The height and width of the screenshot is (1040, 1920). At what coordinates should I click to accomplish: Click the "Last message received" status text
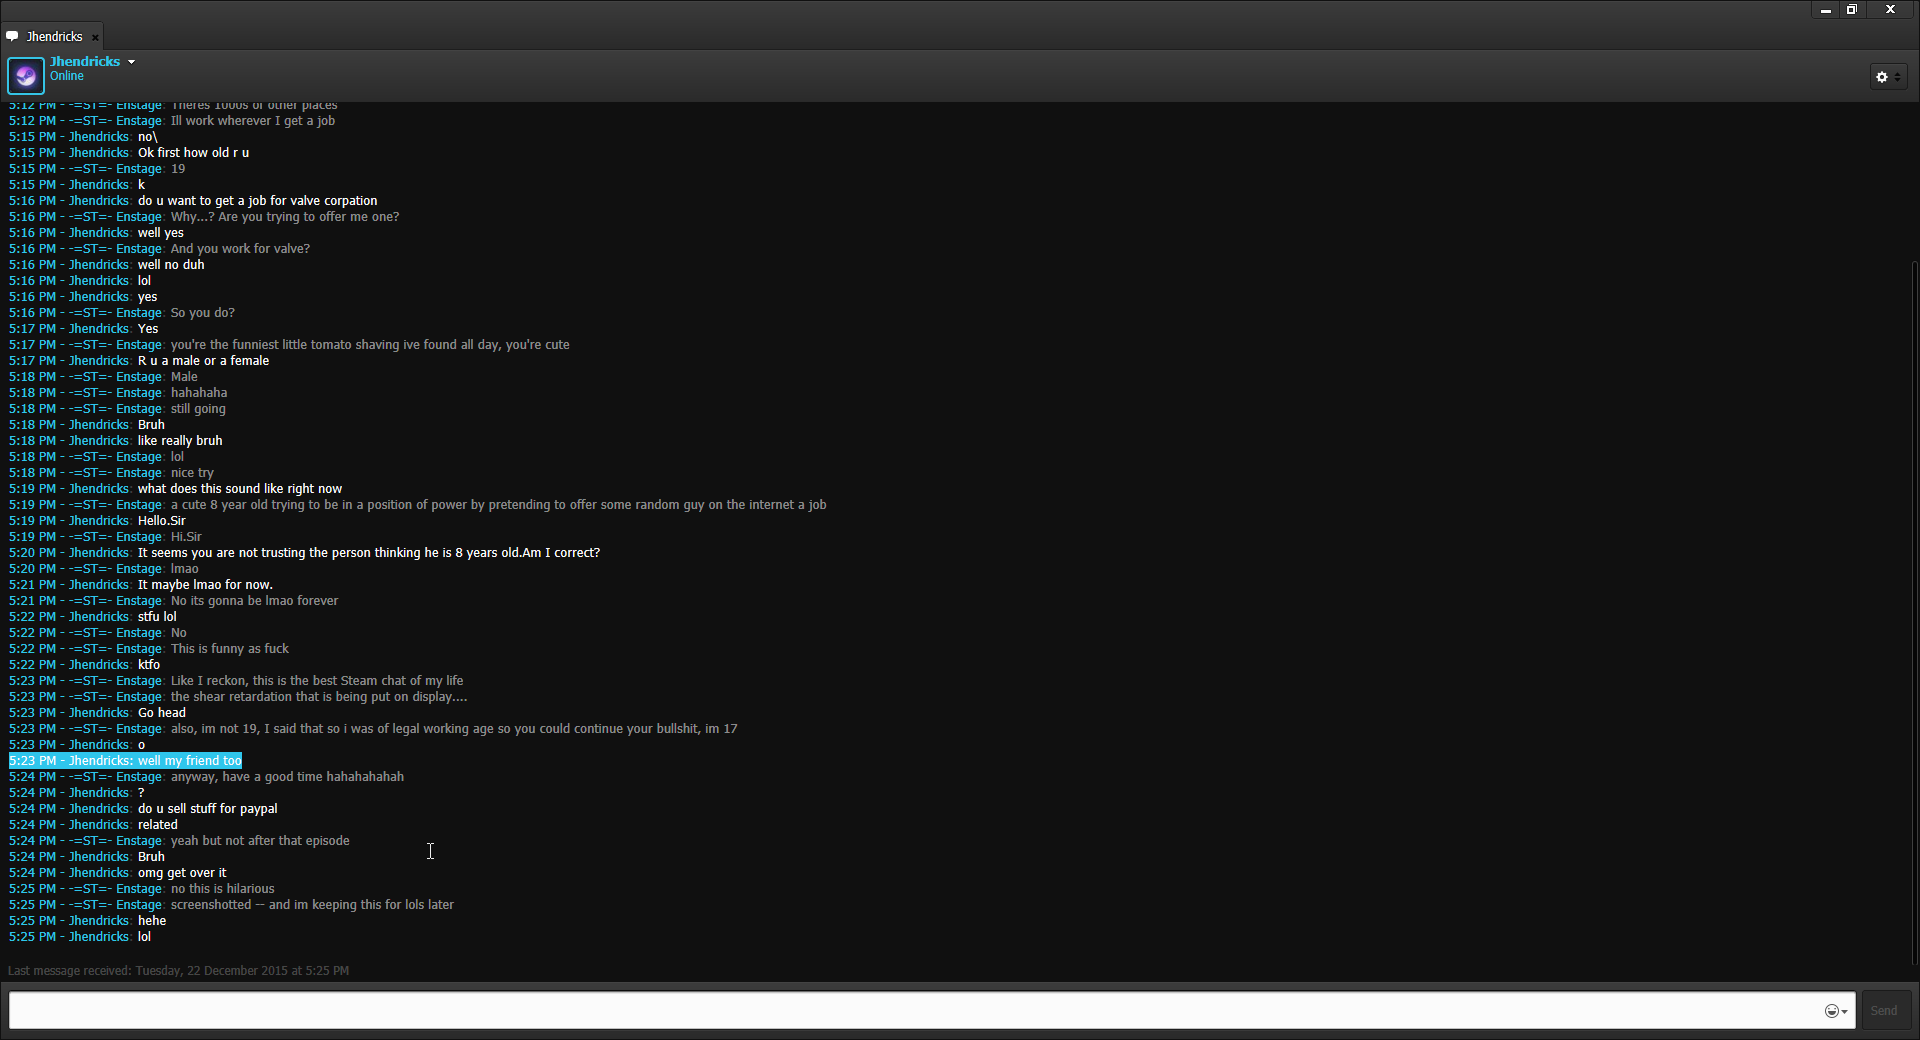click(178, 971)
